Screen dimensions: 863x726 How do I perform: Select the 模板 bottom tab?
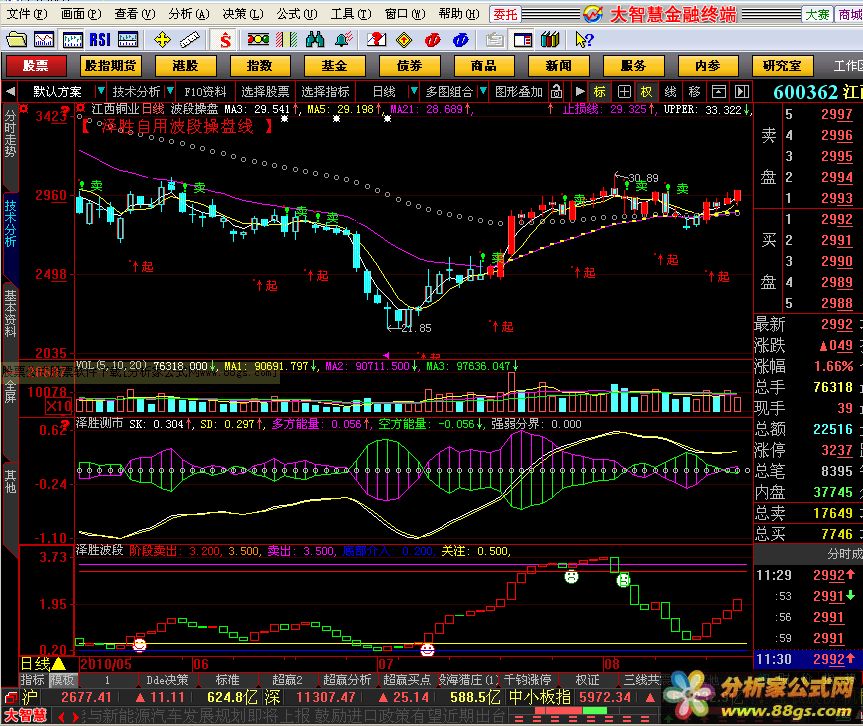pyautogui.click(x=62, y=680)
